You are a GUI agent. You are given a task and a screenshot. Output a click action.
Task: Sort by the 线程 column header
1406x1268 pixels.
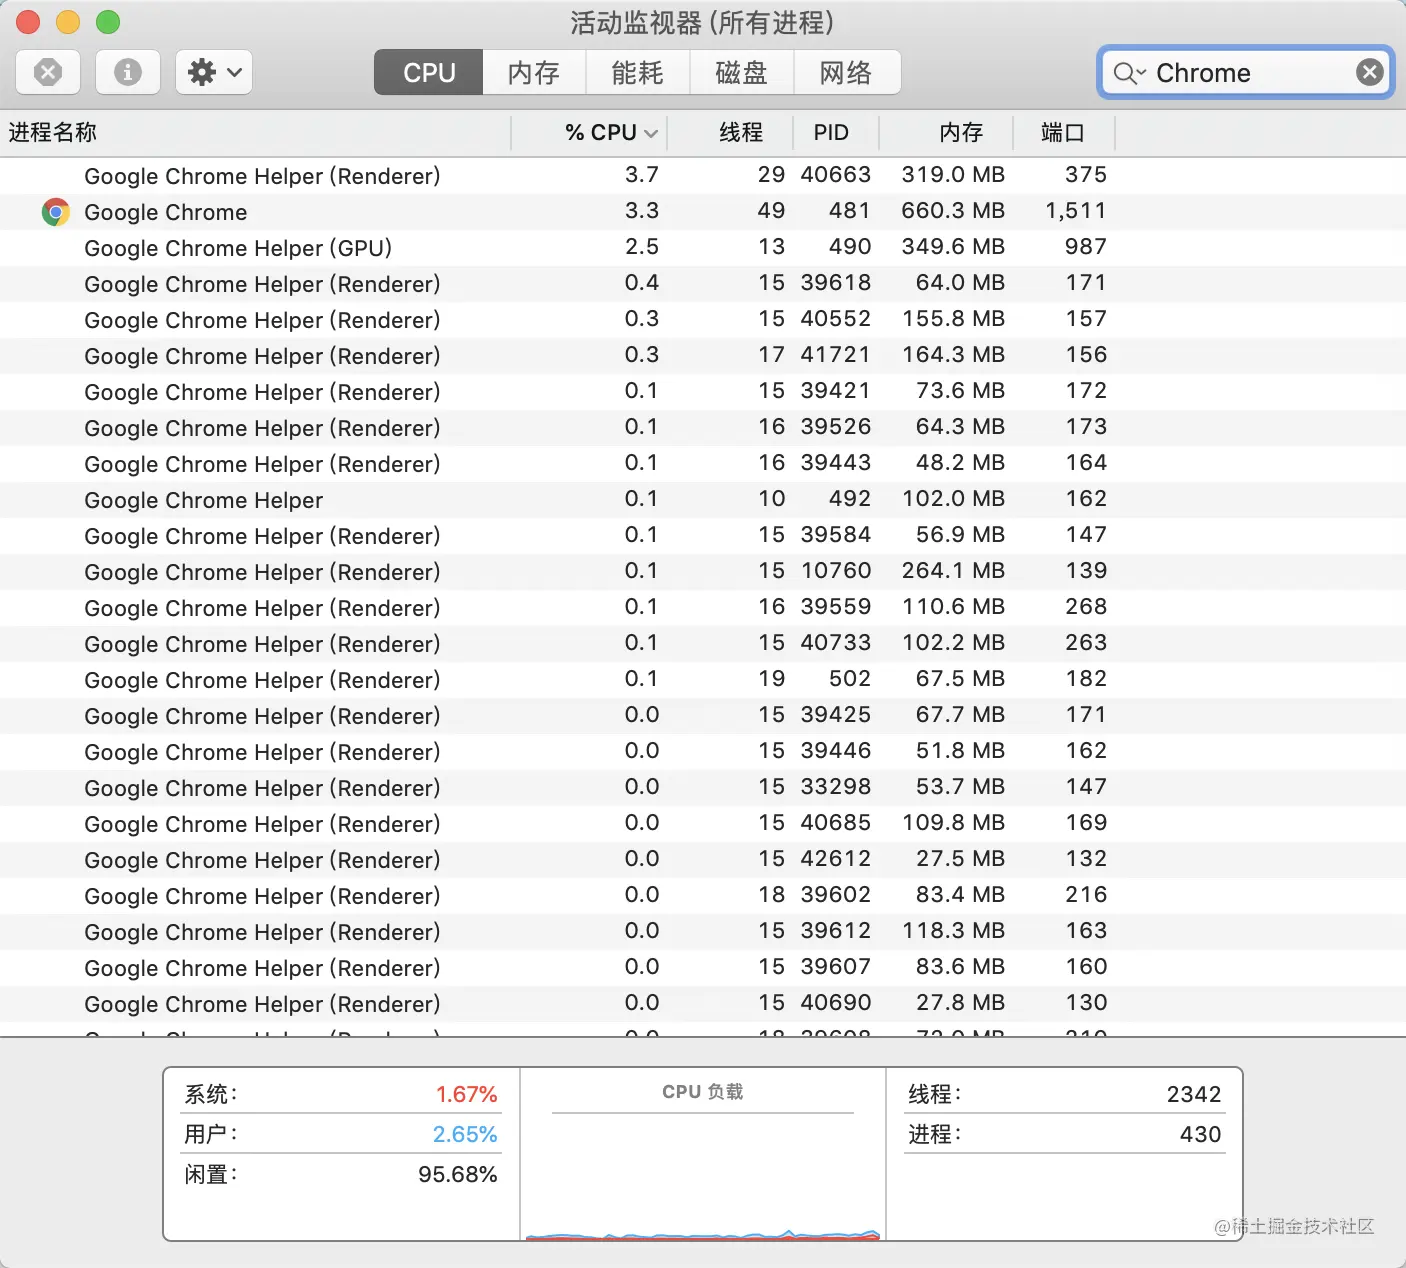coord(730,132)
